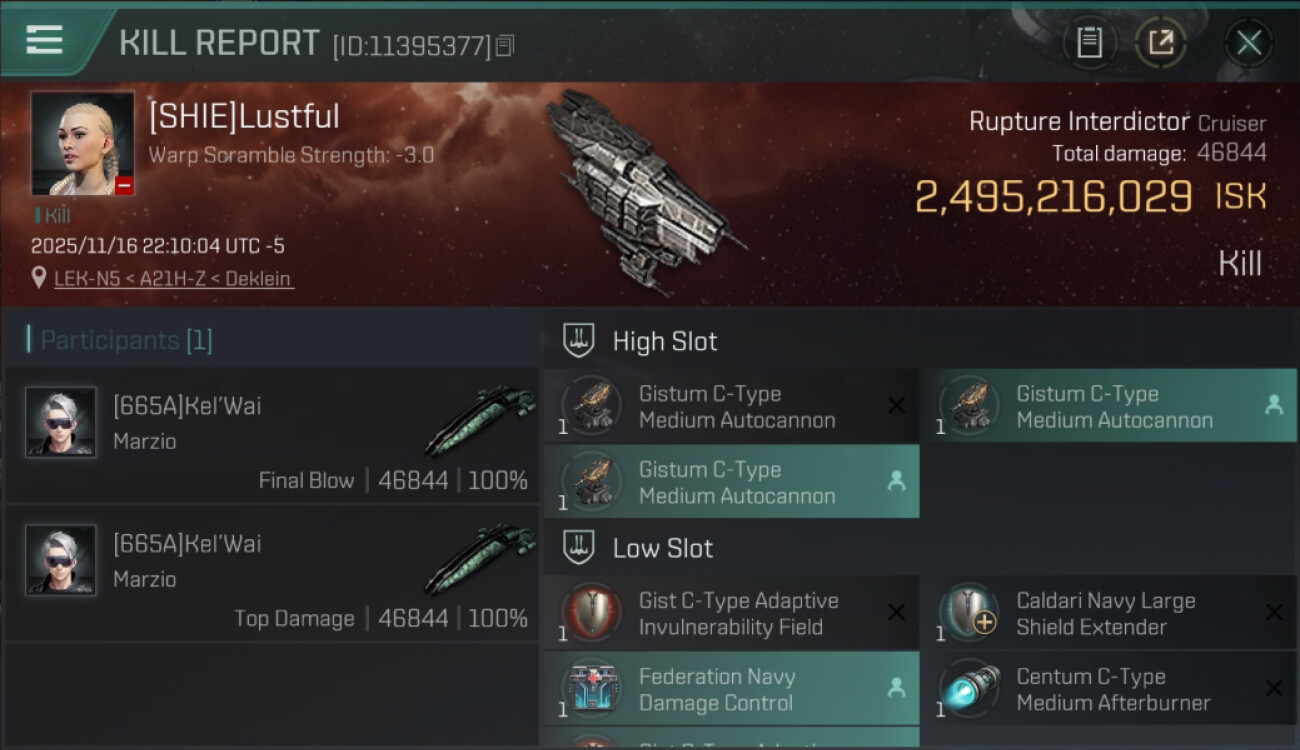Image resolution: width=1300 pixels, height=750 pixels.
Task: Click the clipboard report icon
Action: pos(1089,43)
